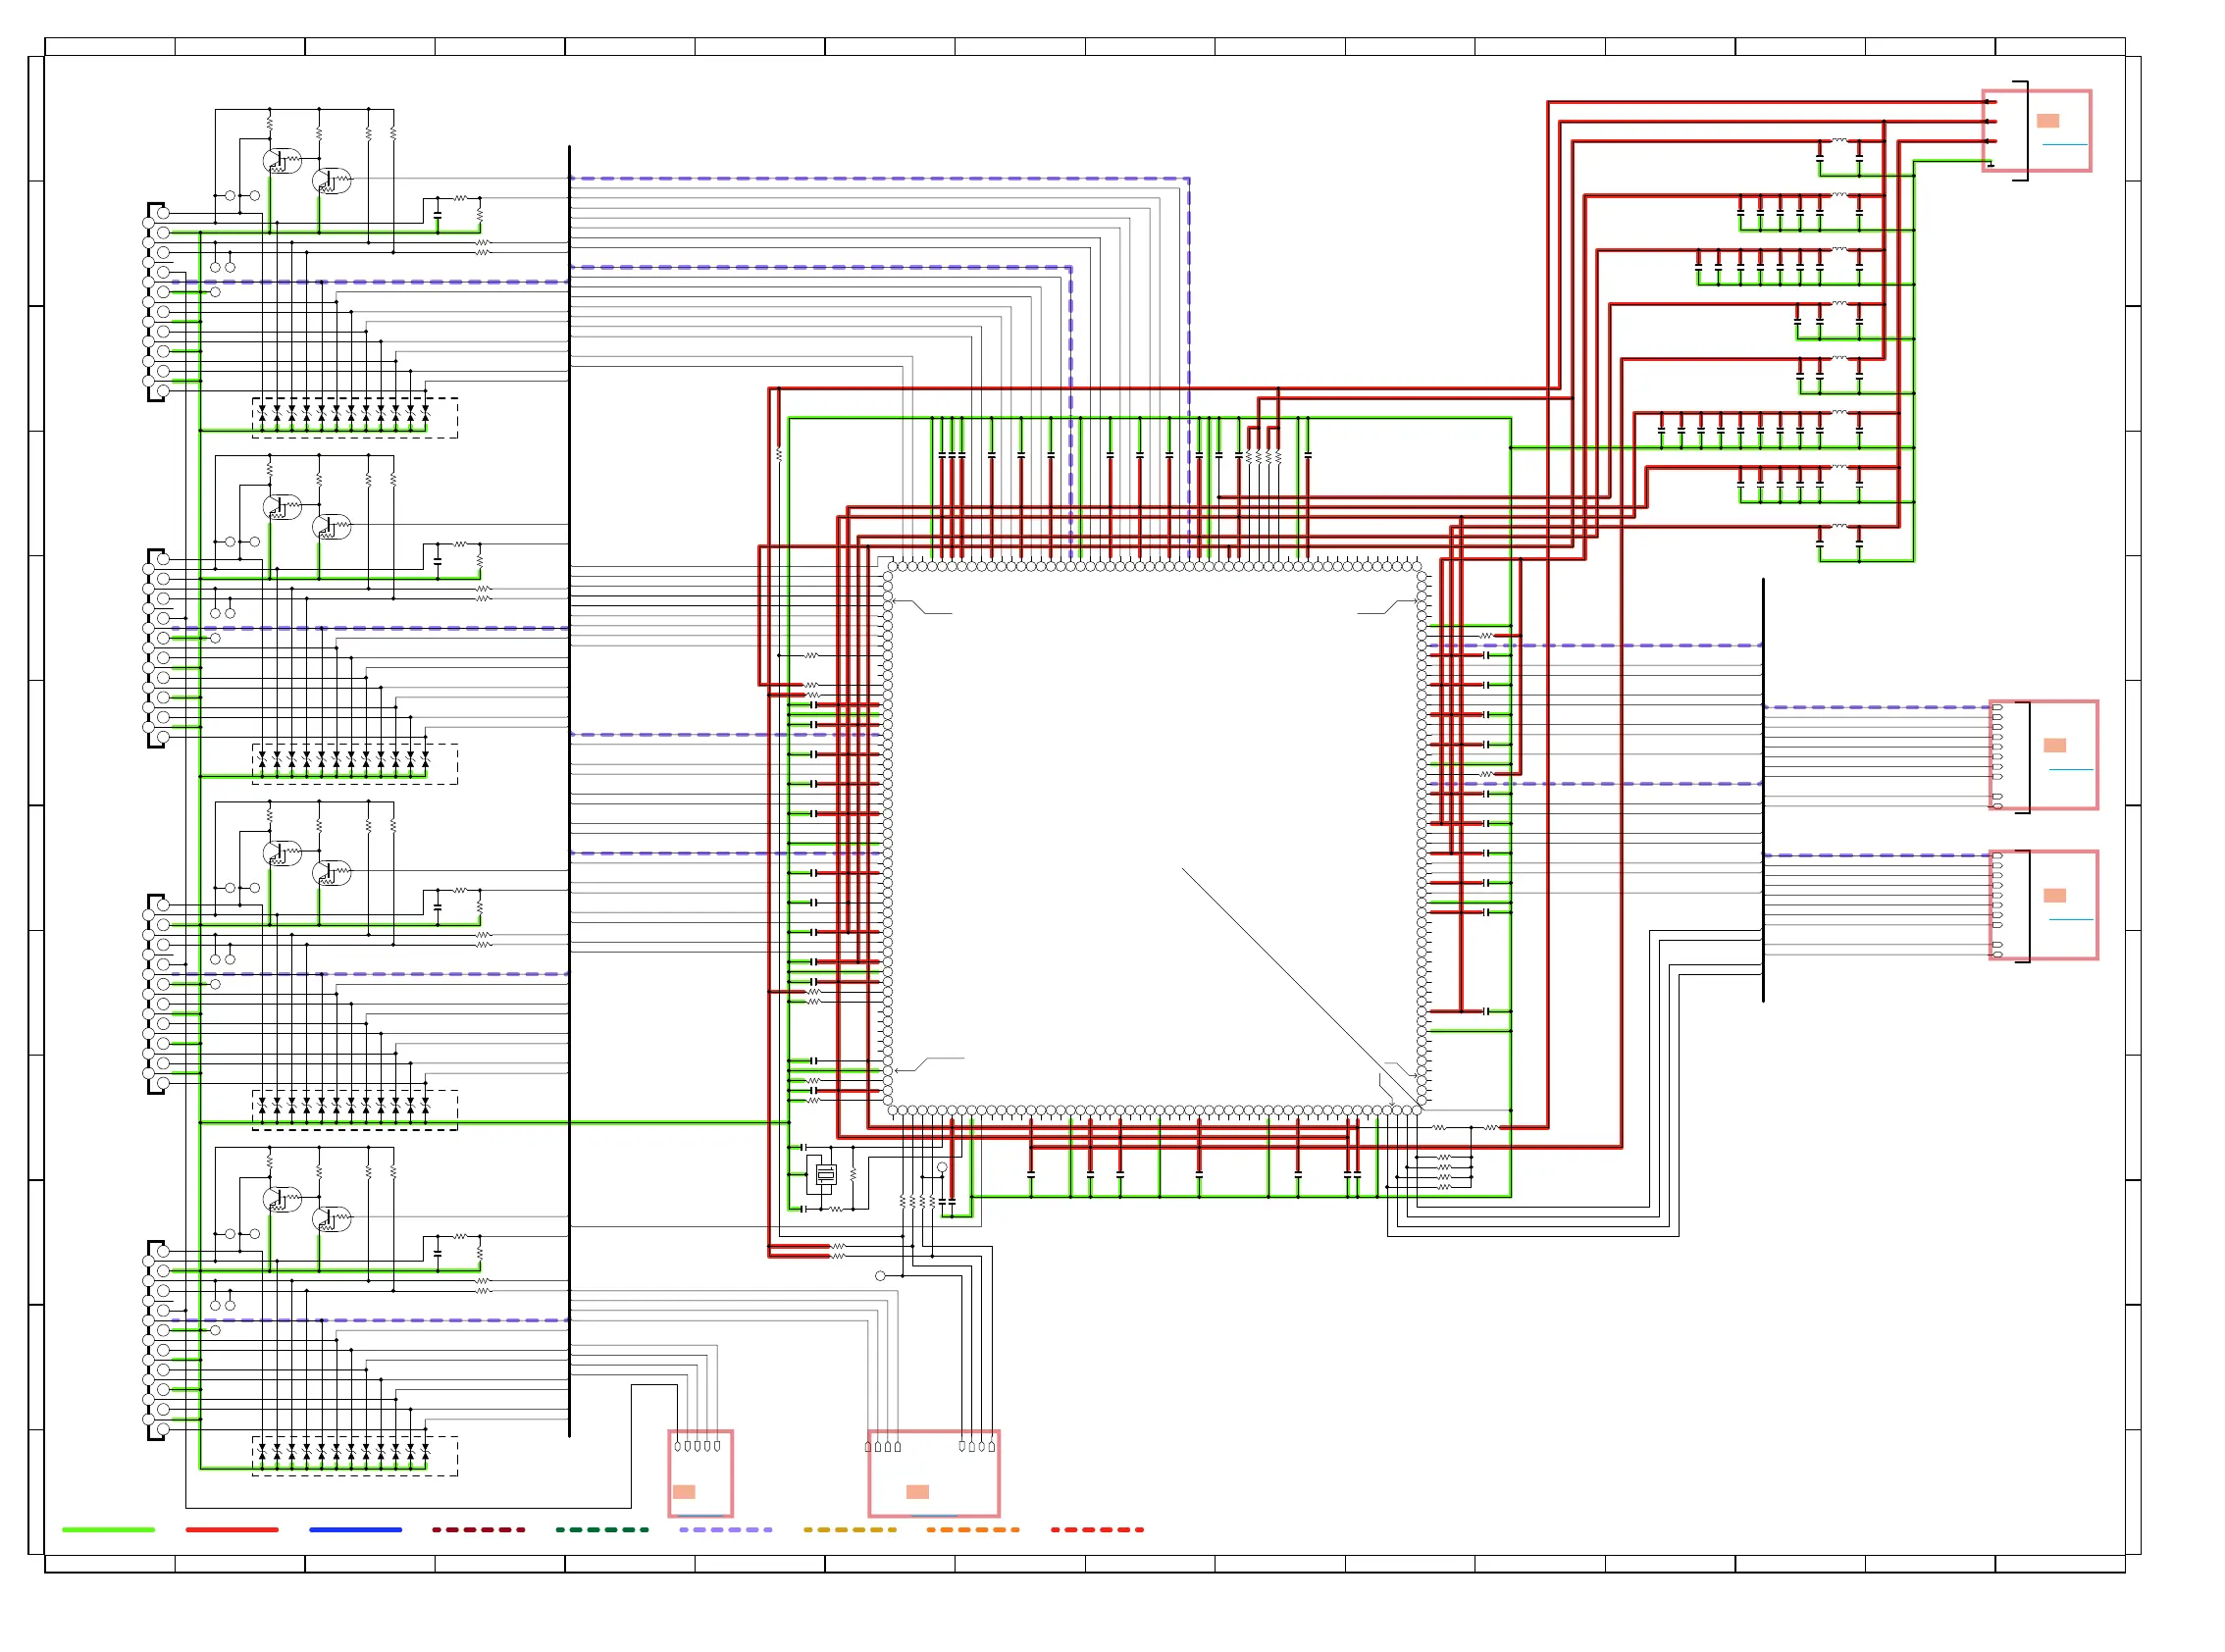Screen dimensions: 2225x1652
Task: Click the center of the large square IC
Action: (x=1155, y=838)
